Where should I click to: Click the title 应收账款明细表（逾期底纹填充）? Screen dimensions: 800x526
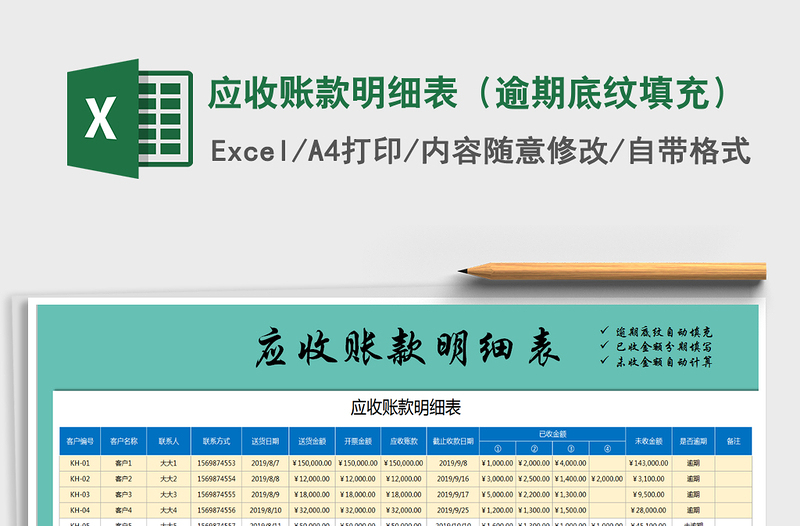coord(468,93)
